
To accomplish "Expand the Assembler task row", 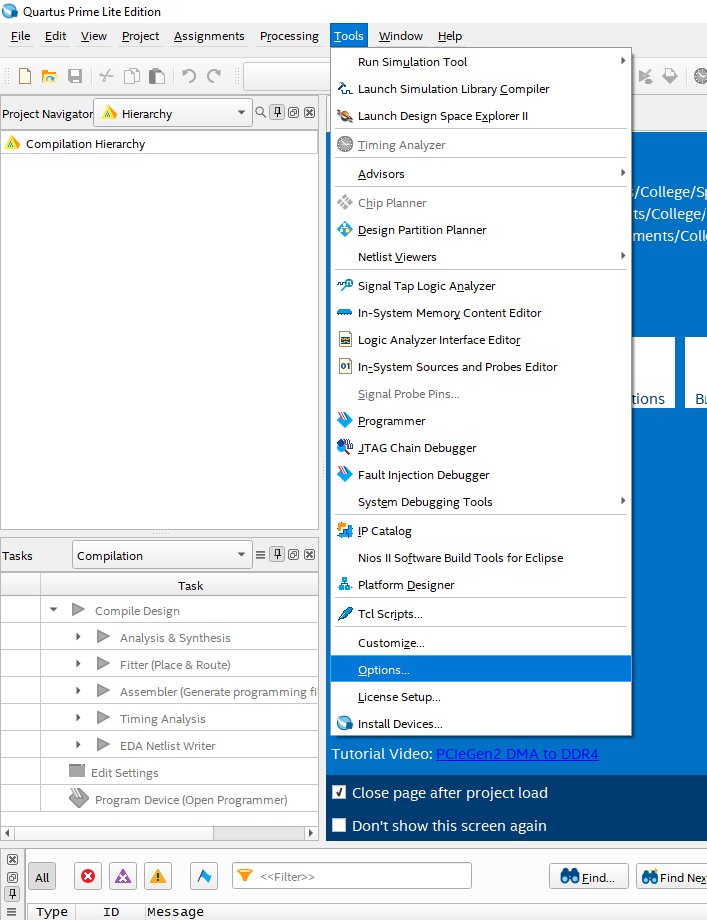I will point(78,691).
